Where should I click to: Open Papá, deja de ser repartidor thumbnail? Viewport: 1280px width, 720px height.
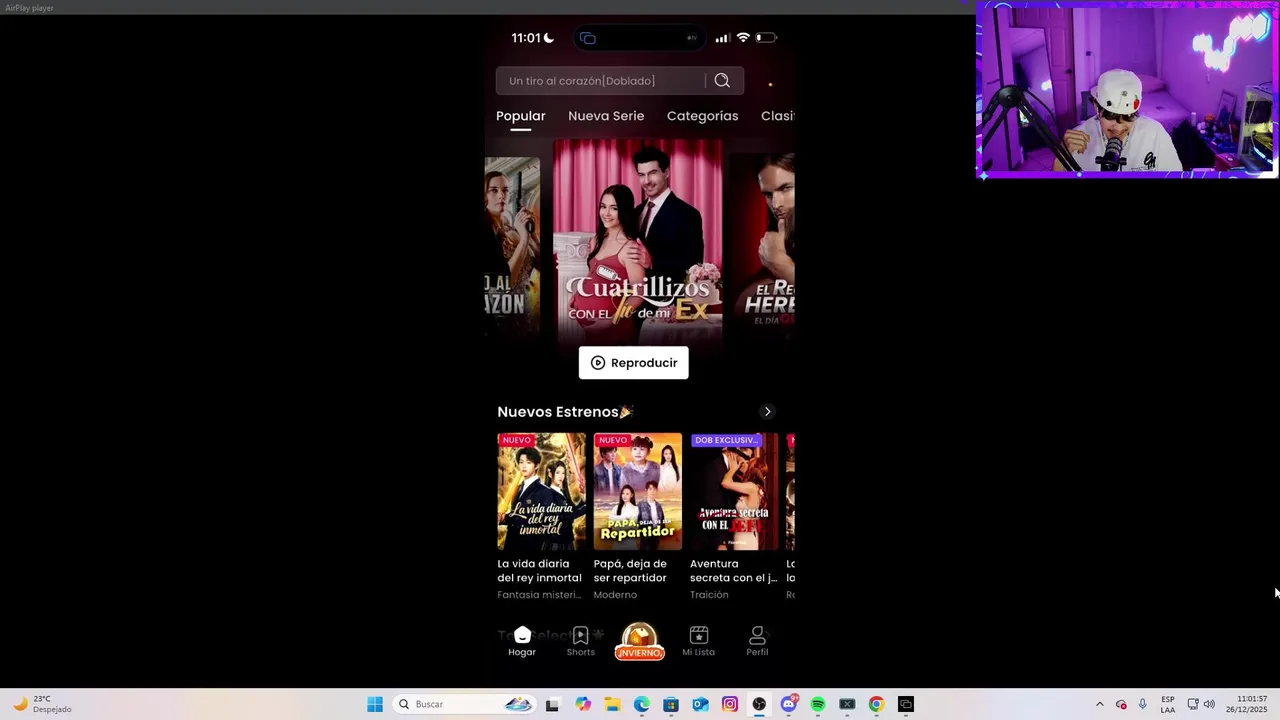point(638,491)
